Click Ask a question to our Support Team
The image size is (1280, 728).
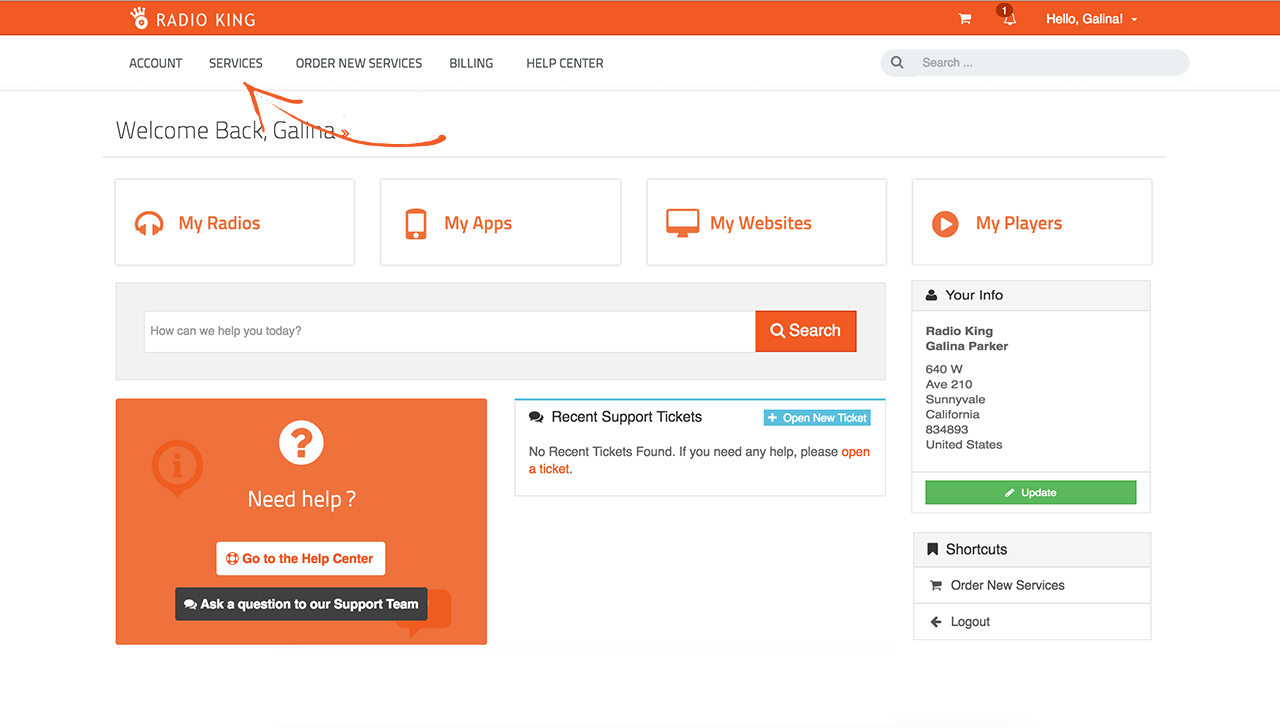point(301,604)
